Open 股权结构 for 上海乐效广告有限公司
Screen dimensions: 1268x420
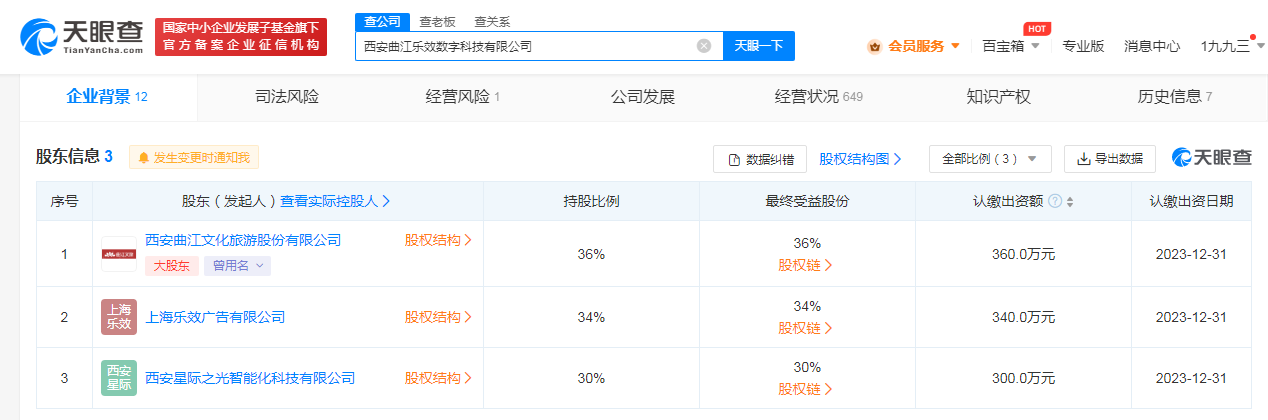pos(438,317)
